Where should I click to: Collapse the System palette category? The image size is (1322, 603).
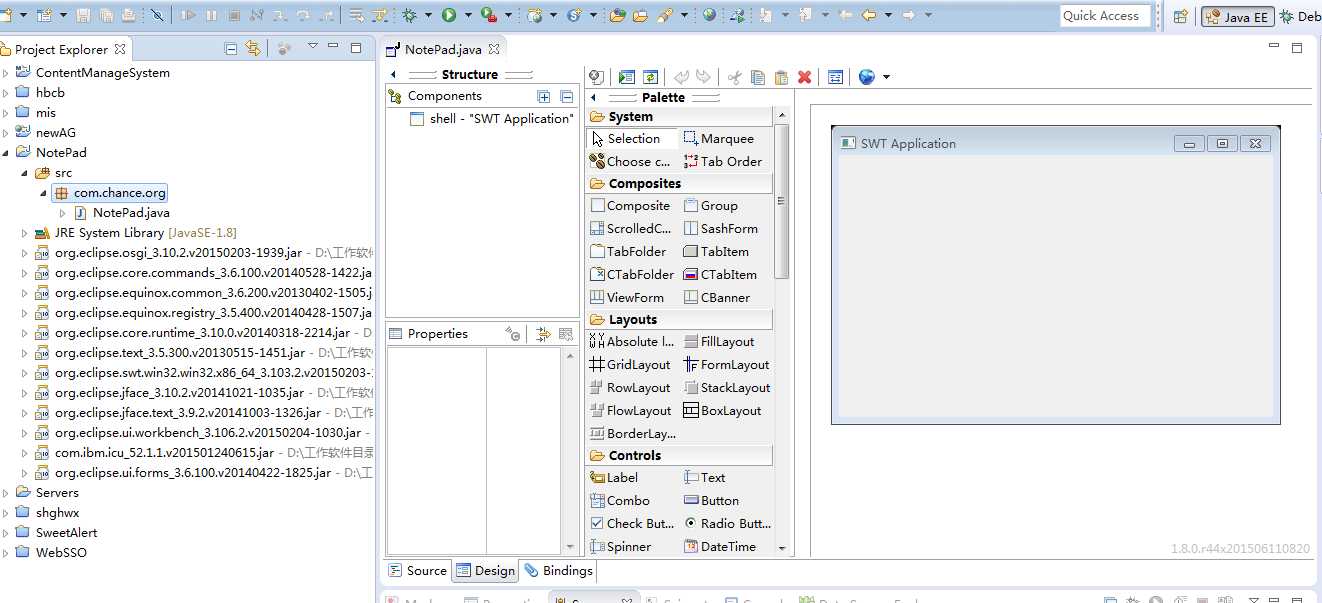click(679, 117)
